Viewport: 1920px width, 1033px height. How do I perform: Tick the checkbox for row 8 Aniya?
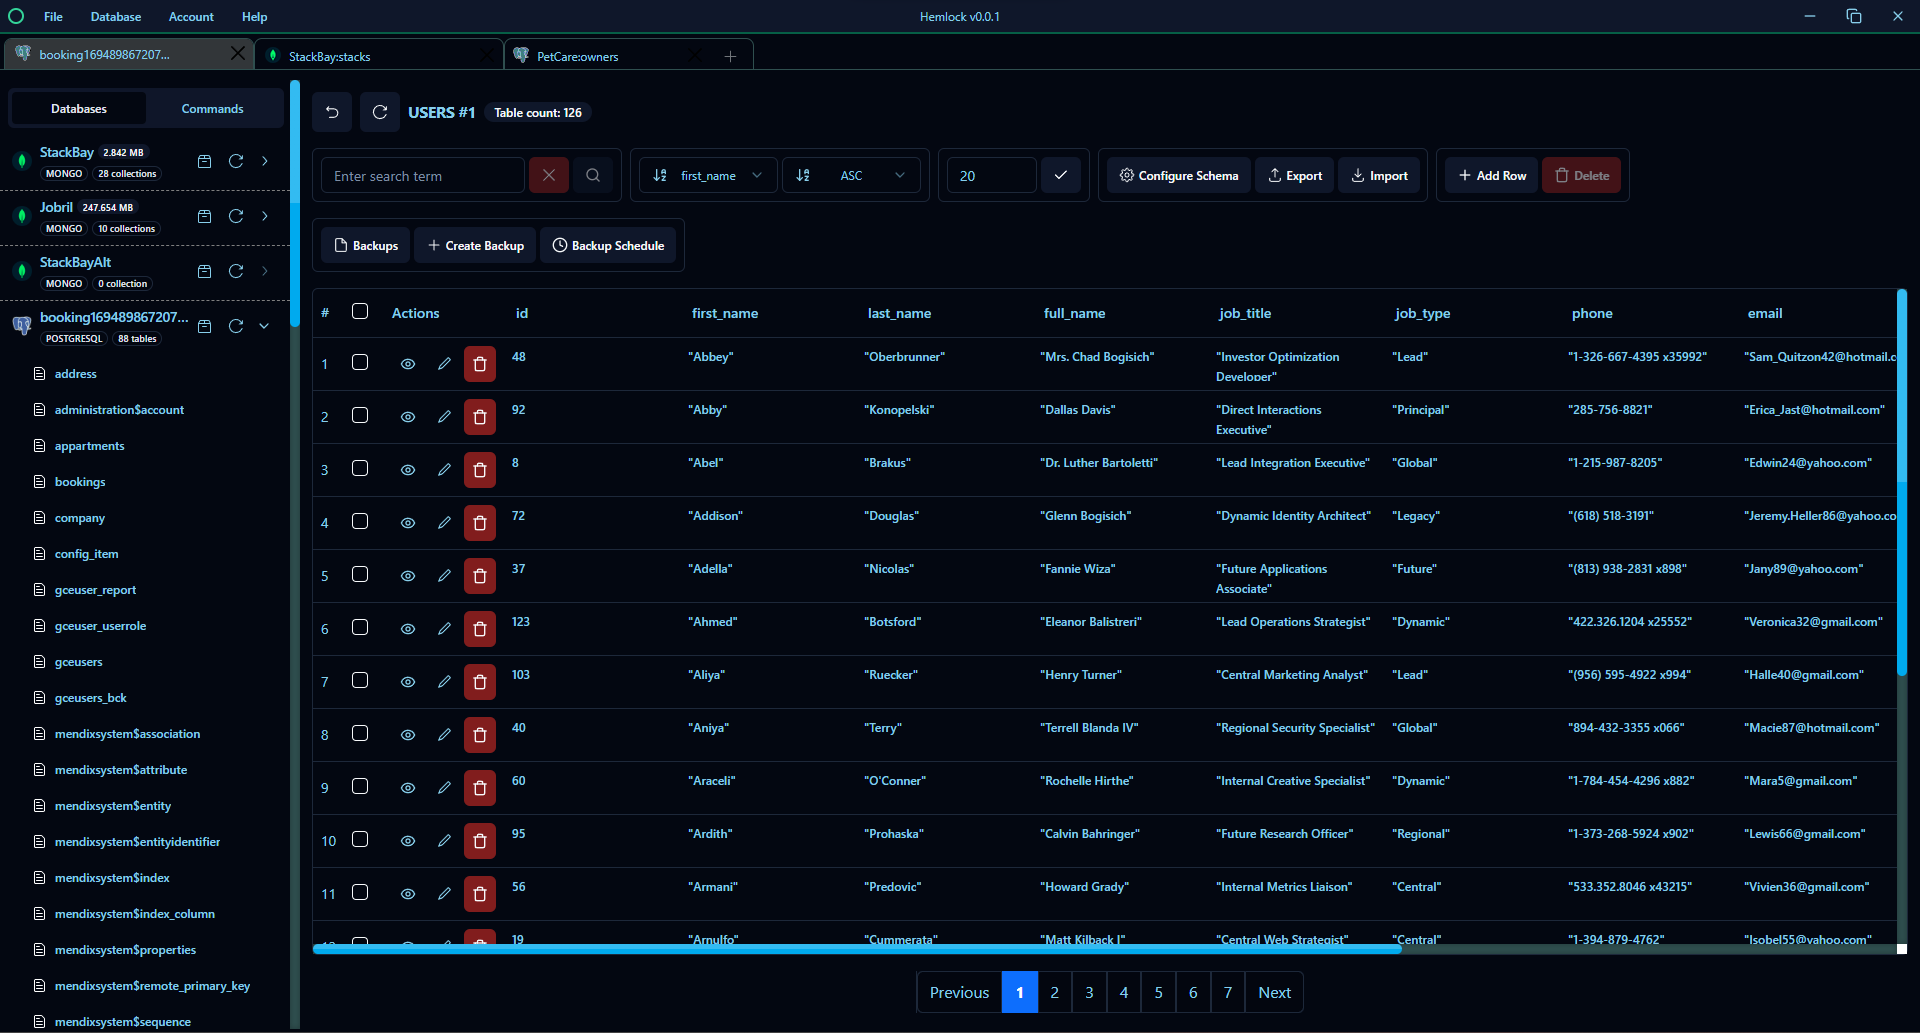pos(360,733)
